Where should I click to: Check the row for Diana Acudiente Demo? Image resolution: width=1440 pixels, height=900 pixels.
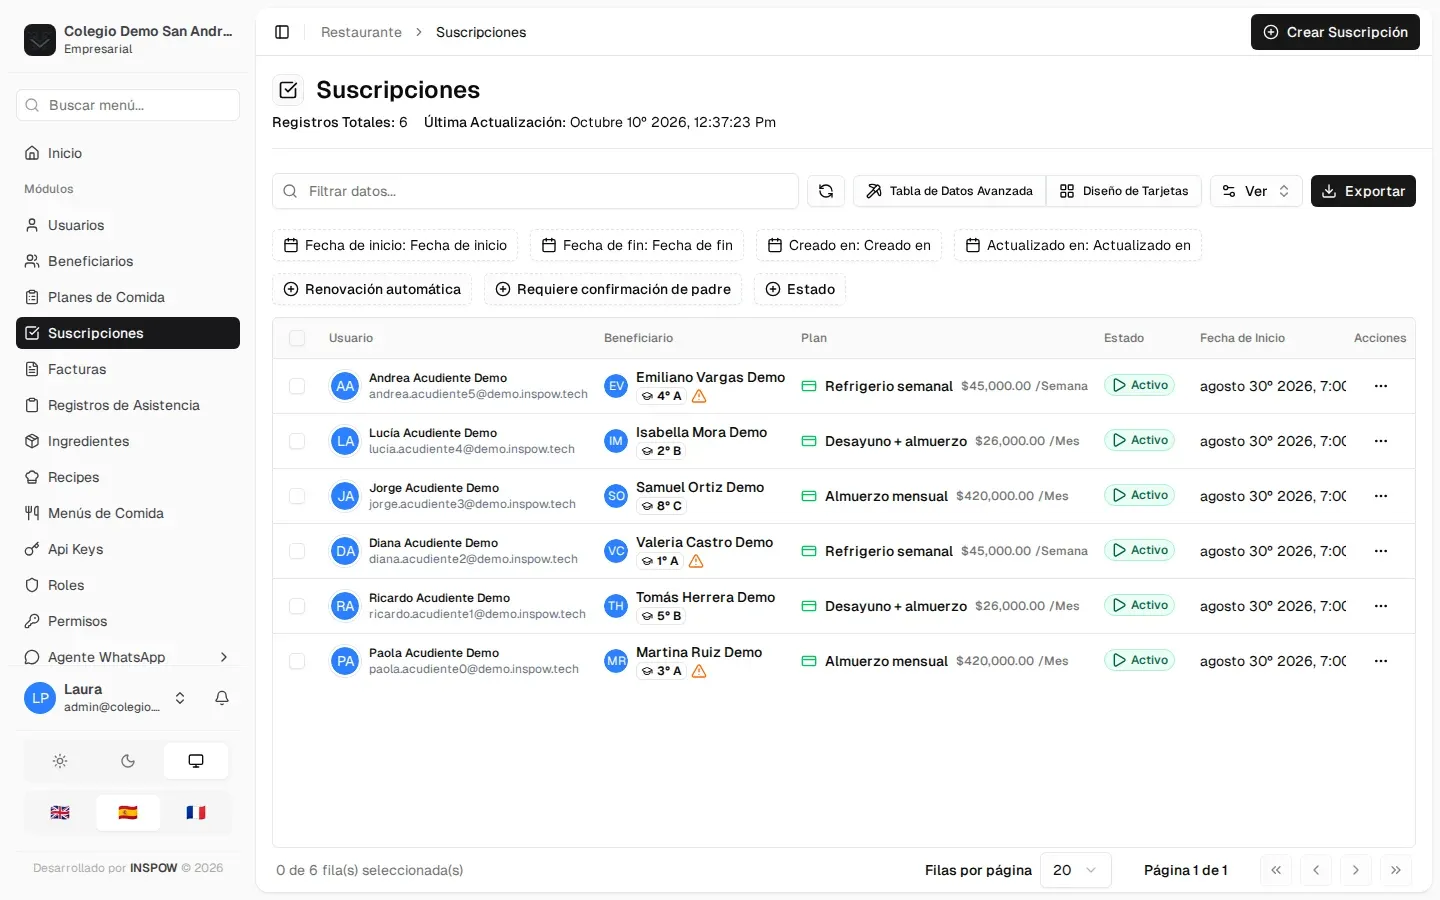click(x=297, y=551)
